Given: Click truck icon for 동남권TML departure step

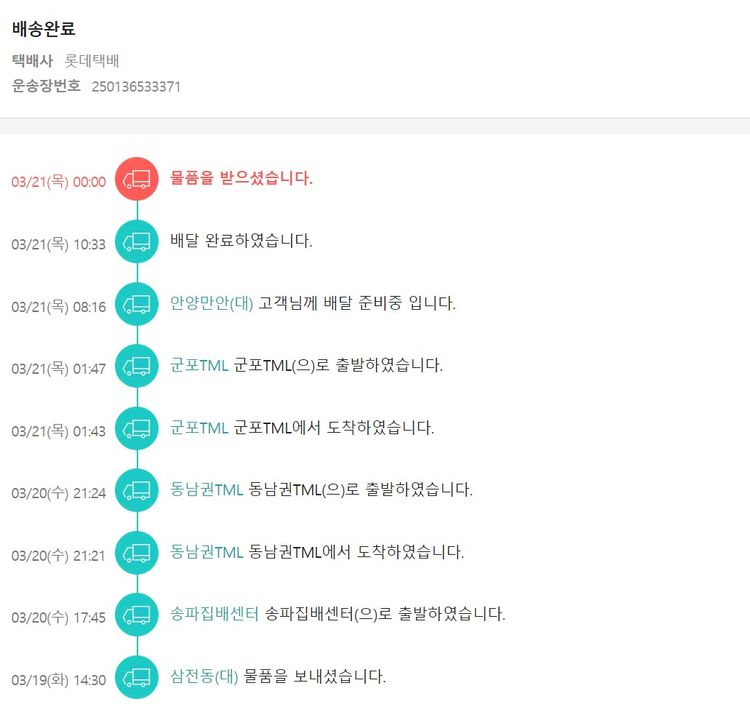Looking at the screenshot, I should [137, 490].
